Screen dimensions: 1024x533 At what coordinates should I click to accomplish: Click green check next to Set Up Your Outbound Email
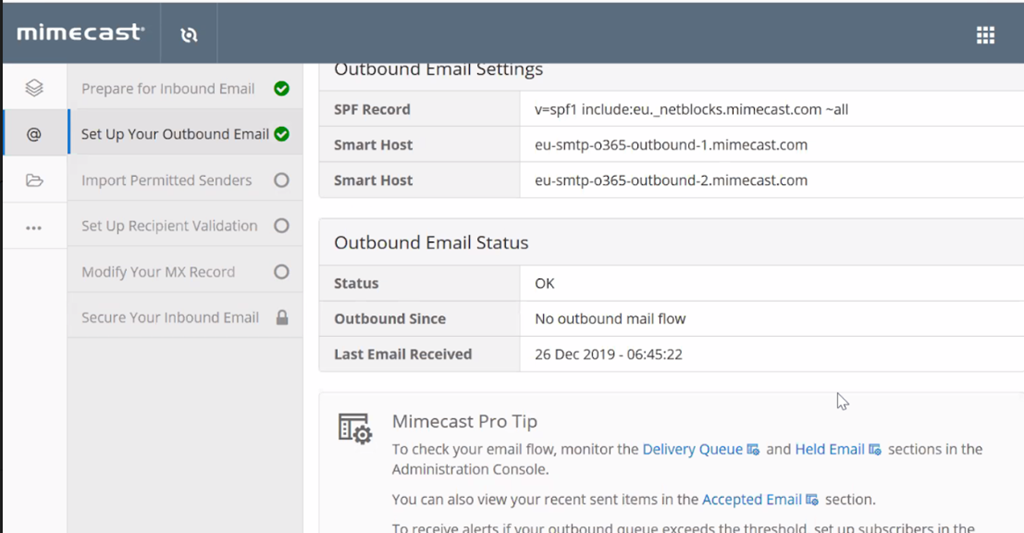pos(281,134)
